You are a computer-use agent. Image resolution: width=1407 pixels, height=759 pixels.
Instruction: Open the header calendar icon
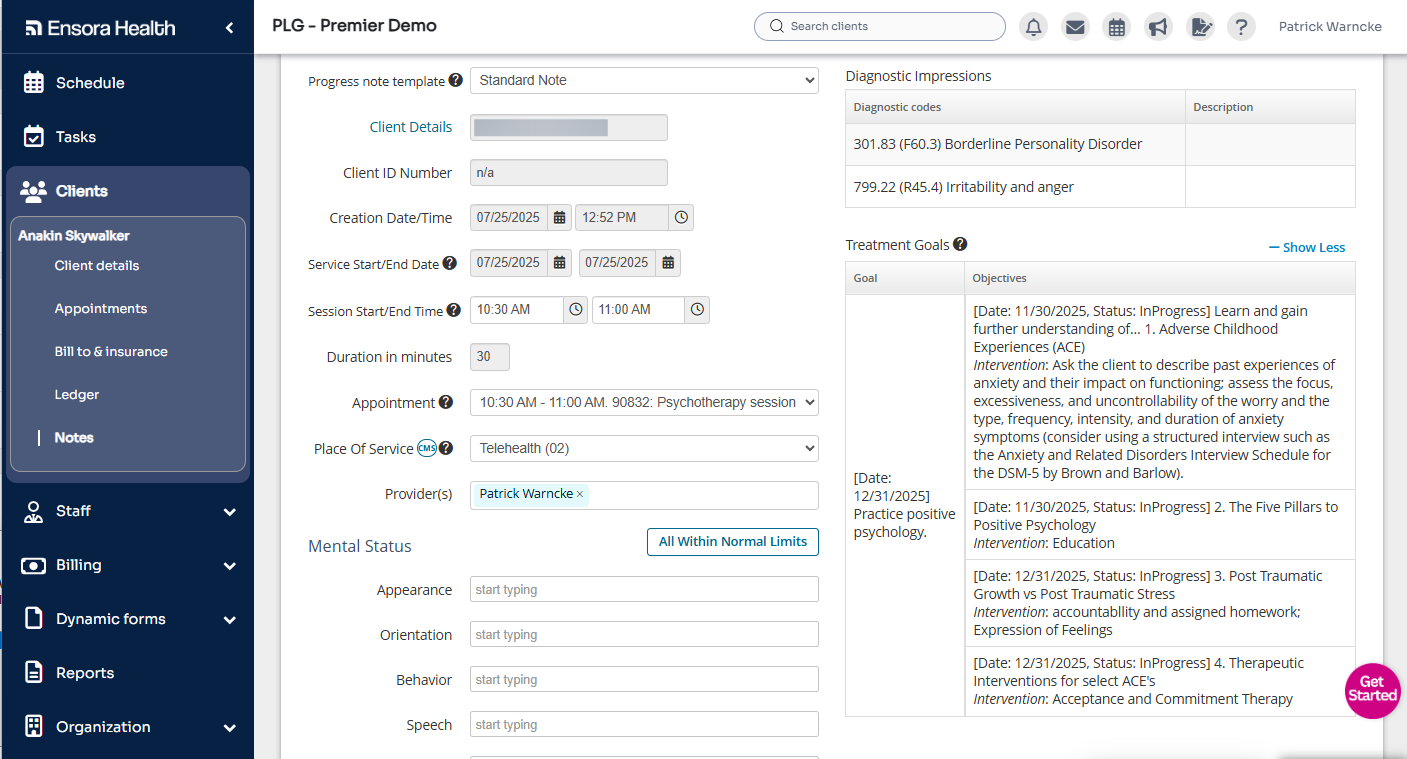click(1117, 27)
